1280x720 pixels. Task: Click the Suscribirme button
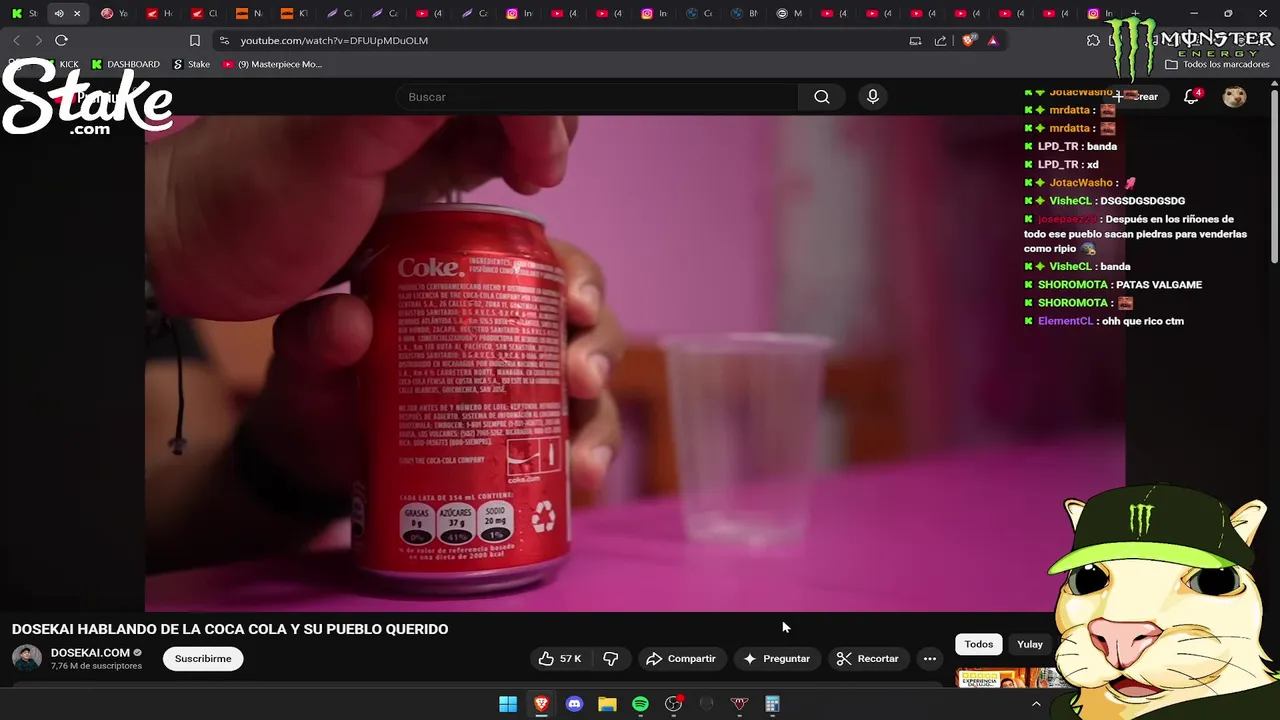click(203, 658)
